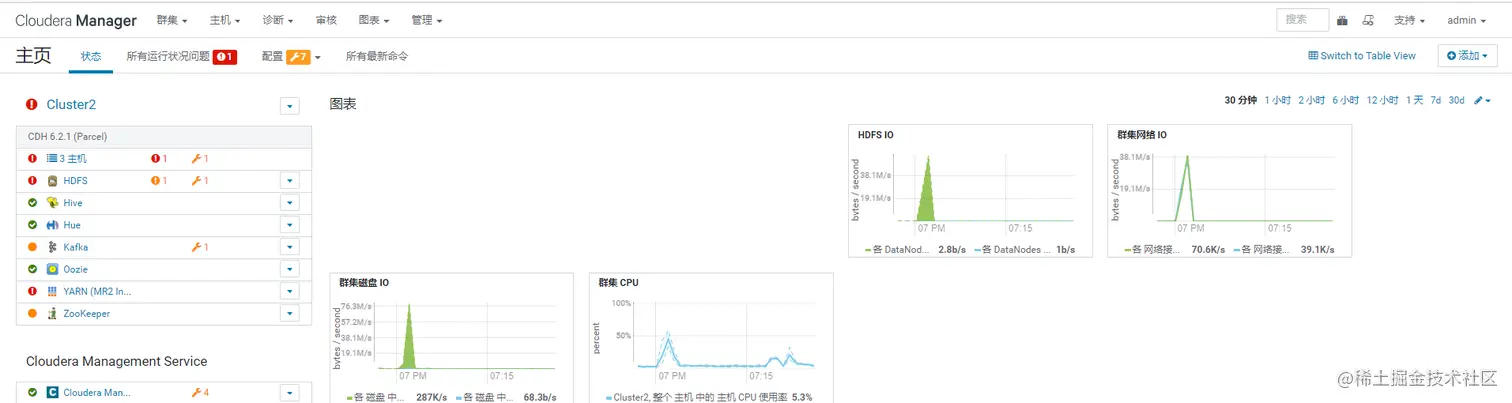
Task: Open the HDFS IO chart
Action: (970, 190)
